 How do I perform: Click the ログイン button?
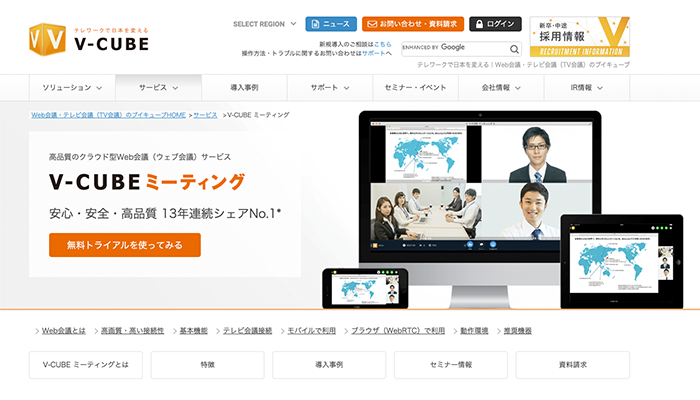pyautogui.click(x=495, y=24)
